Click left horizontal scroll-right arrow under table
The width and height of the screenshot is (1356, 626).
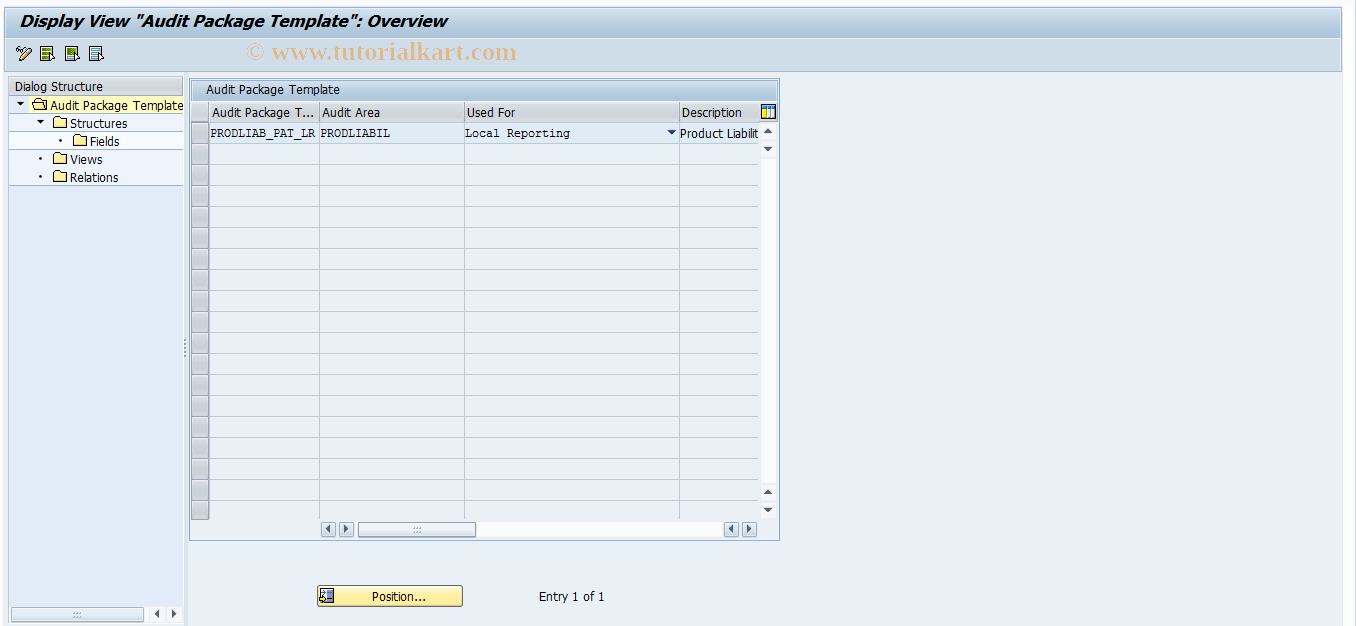click(346, 529)
